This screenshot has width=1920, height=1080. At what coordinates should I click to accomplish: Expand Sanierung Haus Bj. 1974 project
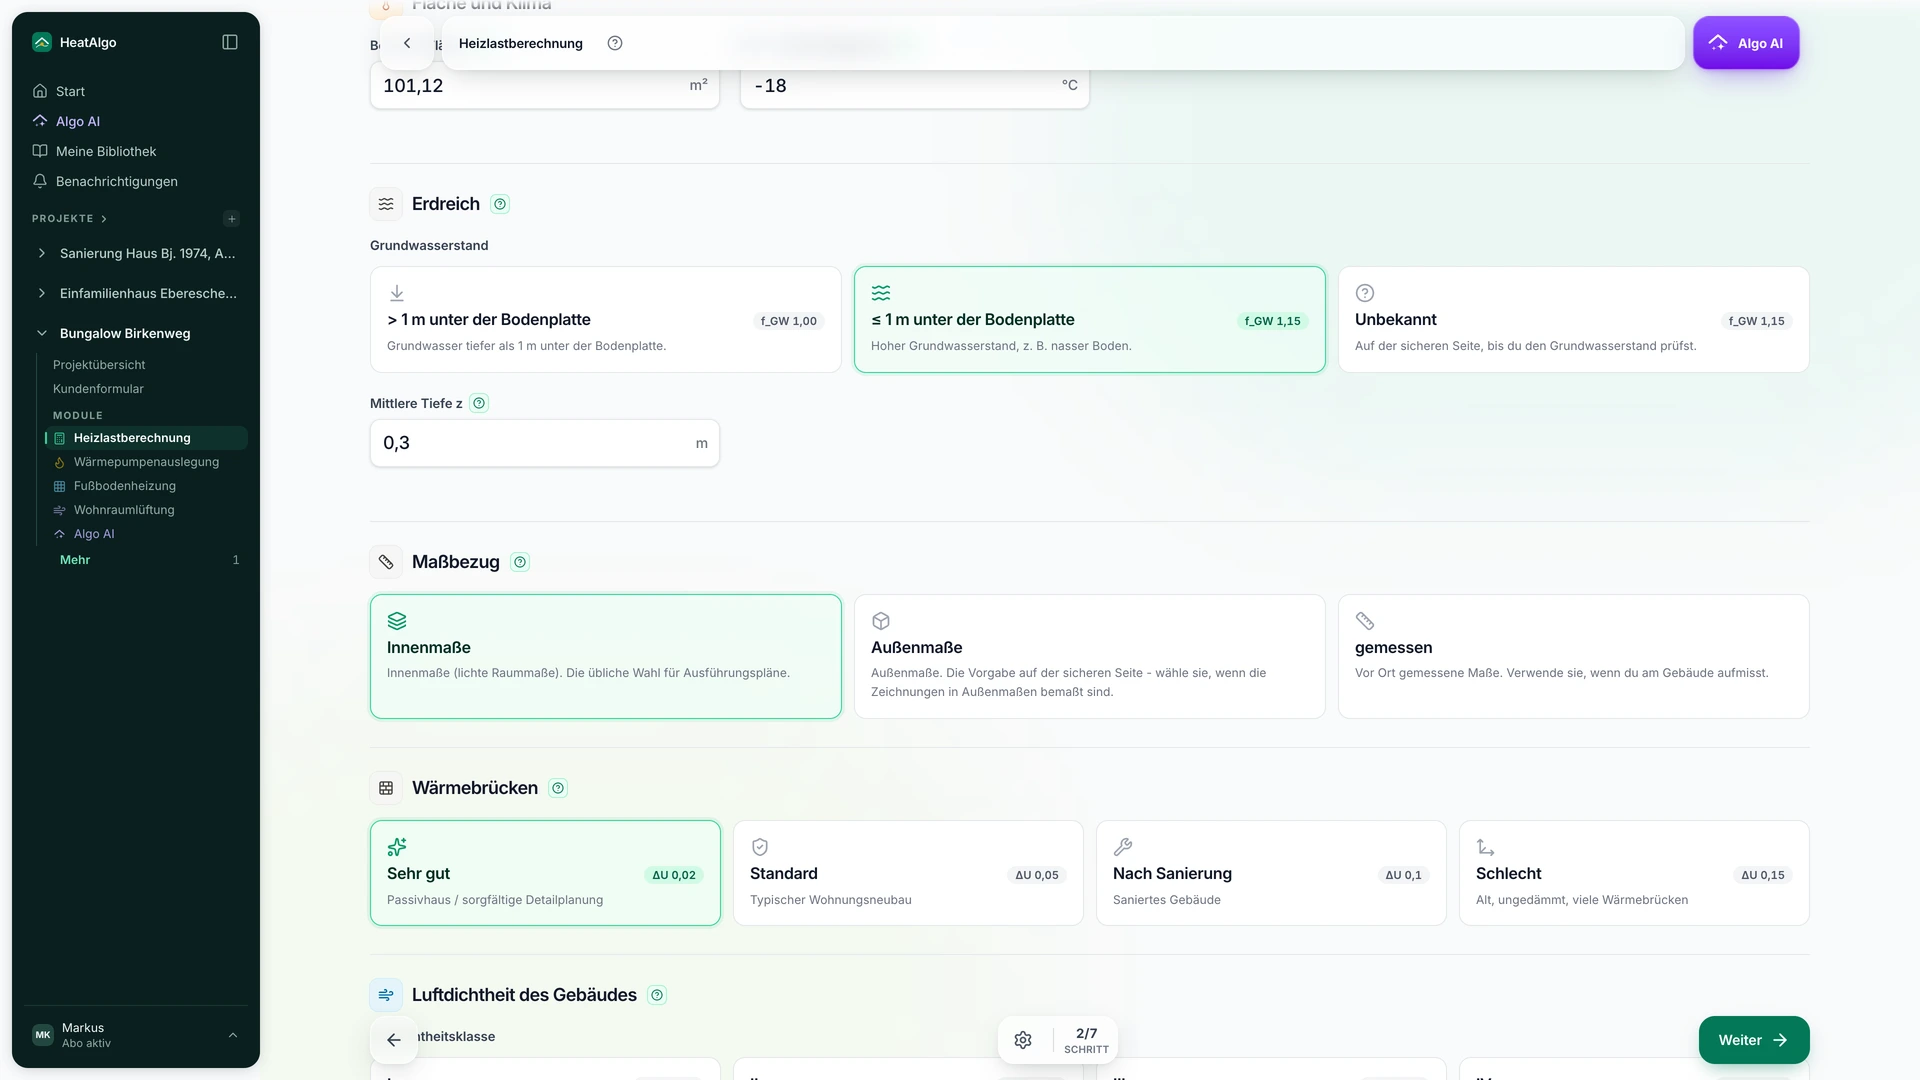pyautogui.click(x=41, y=254)
